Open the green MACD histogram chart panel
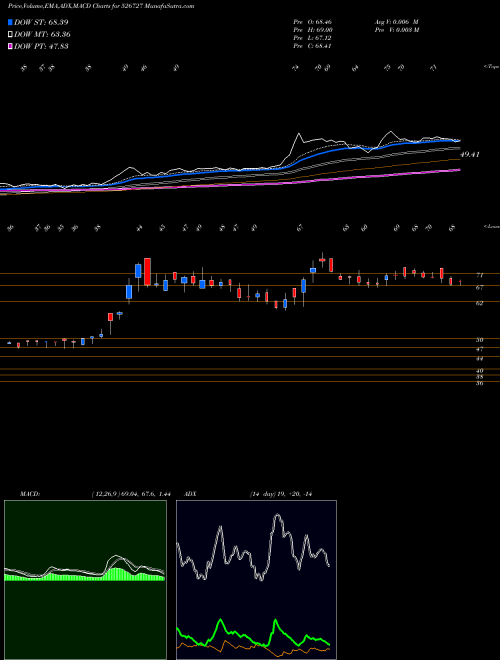 [x=85, y=580]
